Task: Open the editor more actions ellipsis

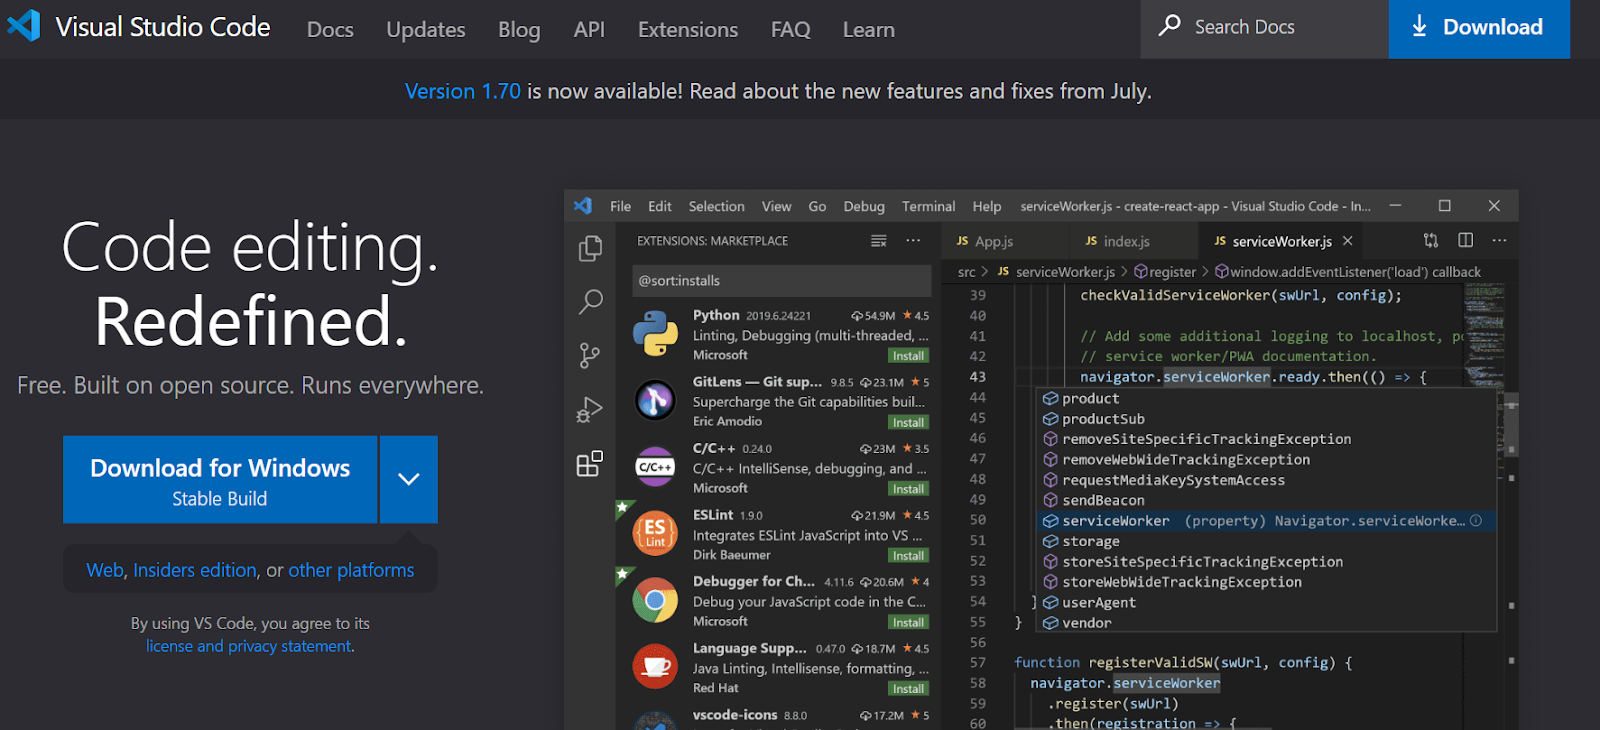Action: pyautogui.click(x=1499, y=241)
